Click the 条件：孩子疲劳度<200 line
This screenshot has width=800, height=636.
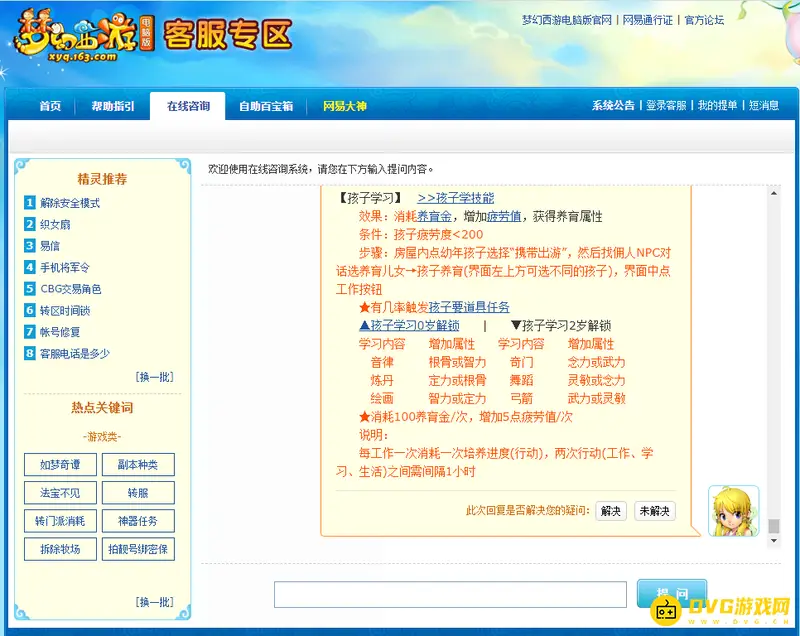click(x=421, y=235)
